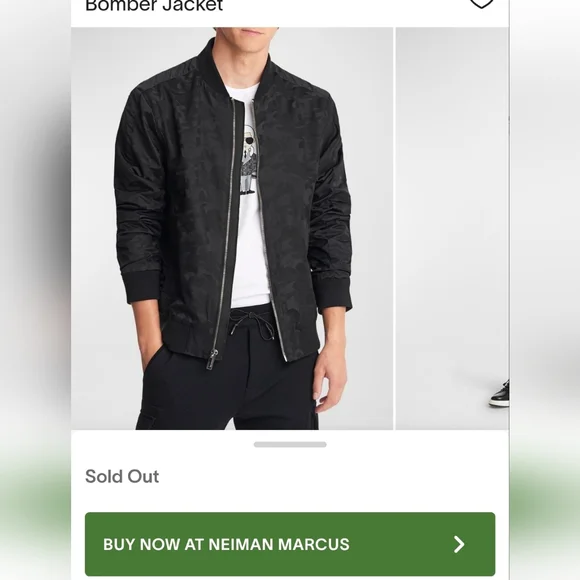Click the Sold Out label

pos(122,476)
